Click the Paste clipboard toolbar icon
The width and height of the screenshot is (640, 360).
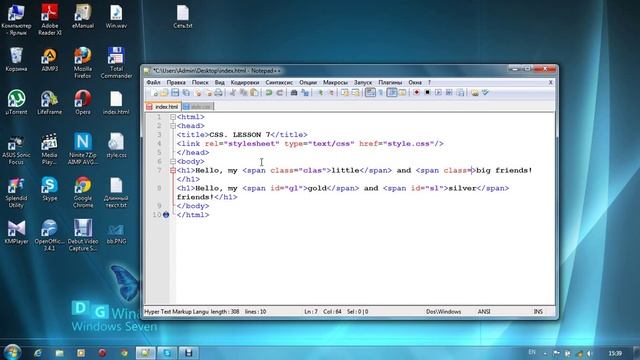[x=254, y=93]
